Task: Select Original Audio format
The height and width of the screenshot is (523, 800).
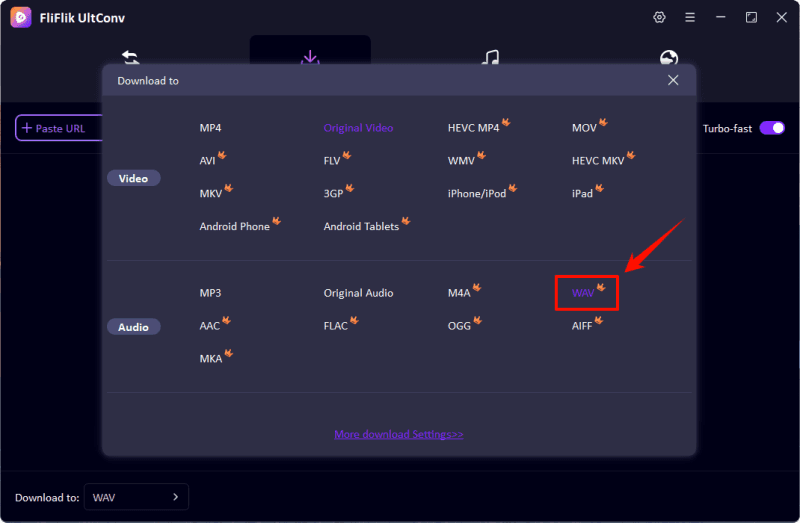Action: click(358, 293)
